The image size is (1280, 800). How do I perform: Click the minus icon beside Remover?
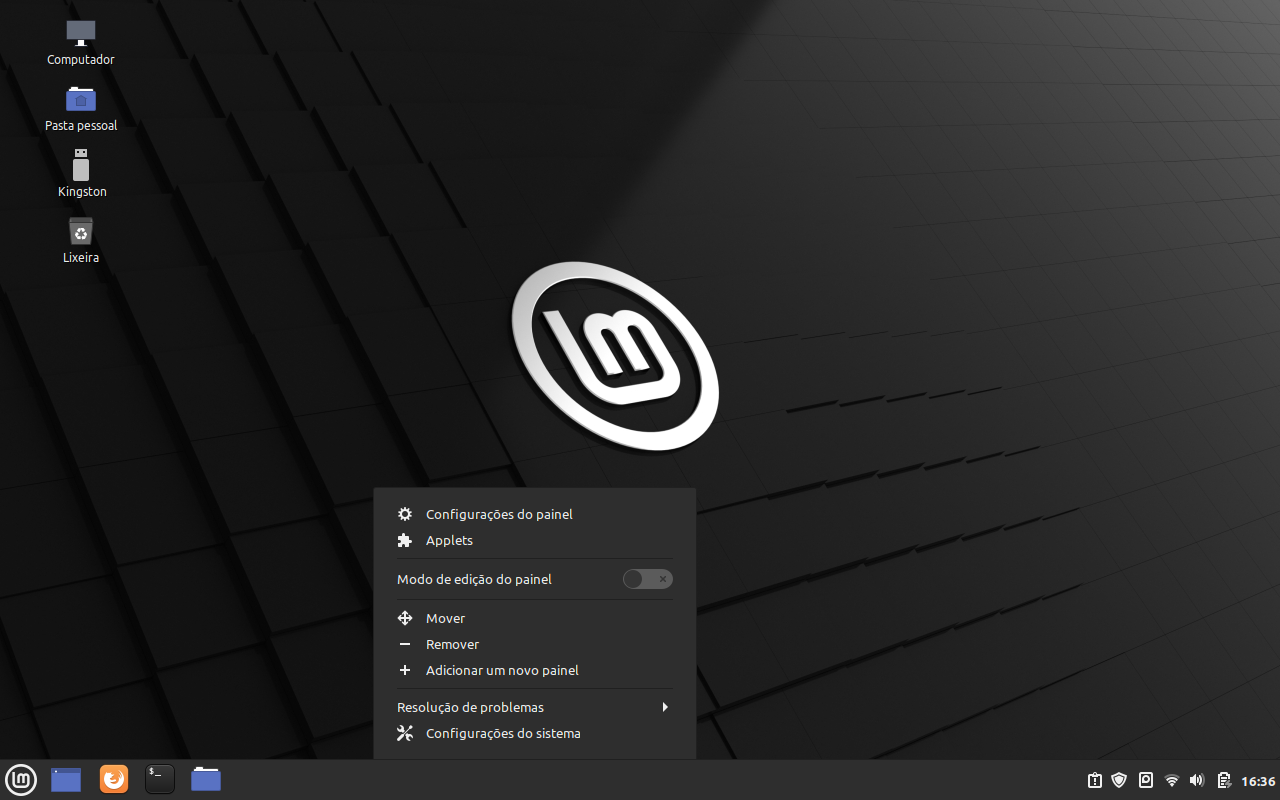coord(405,644)
